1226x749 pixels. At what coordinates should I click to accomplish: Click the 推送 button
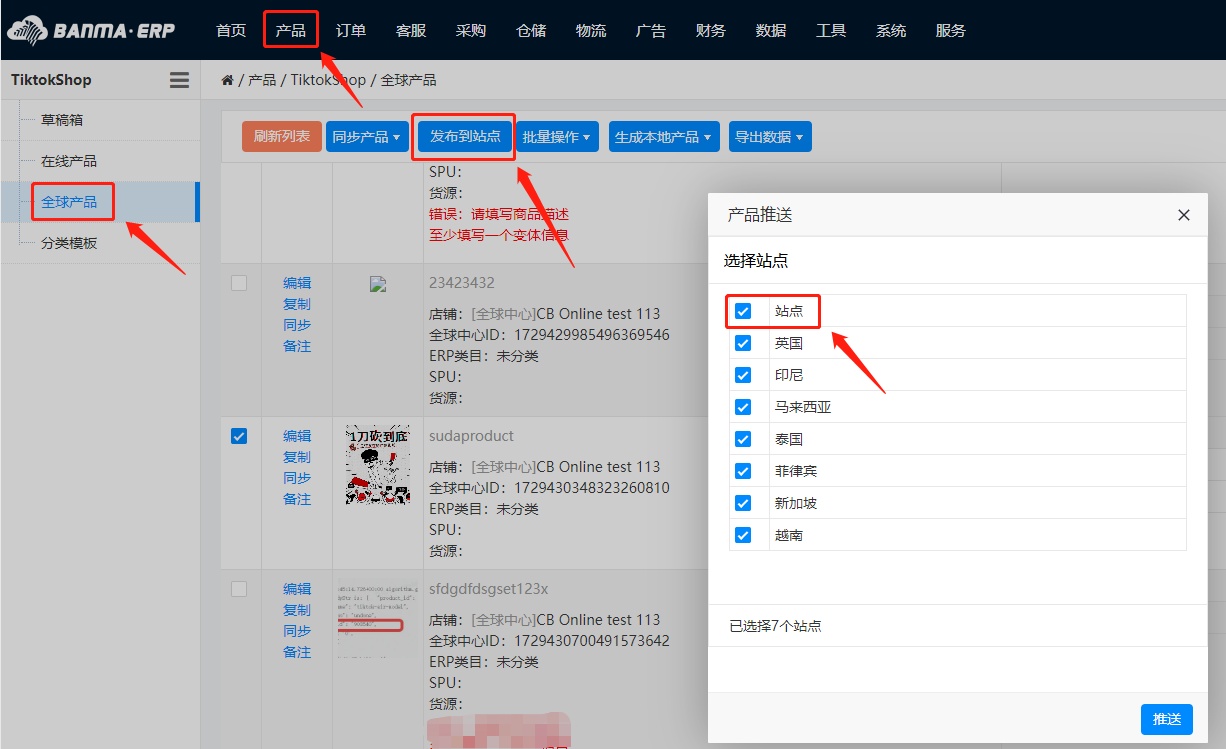point(1166,719)
